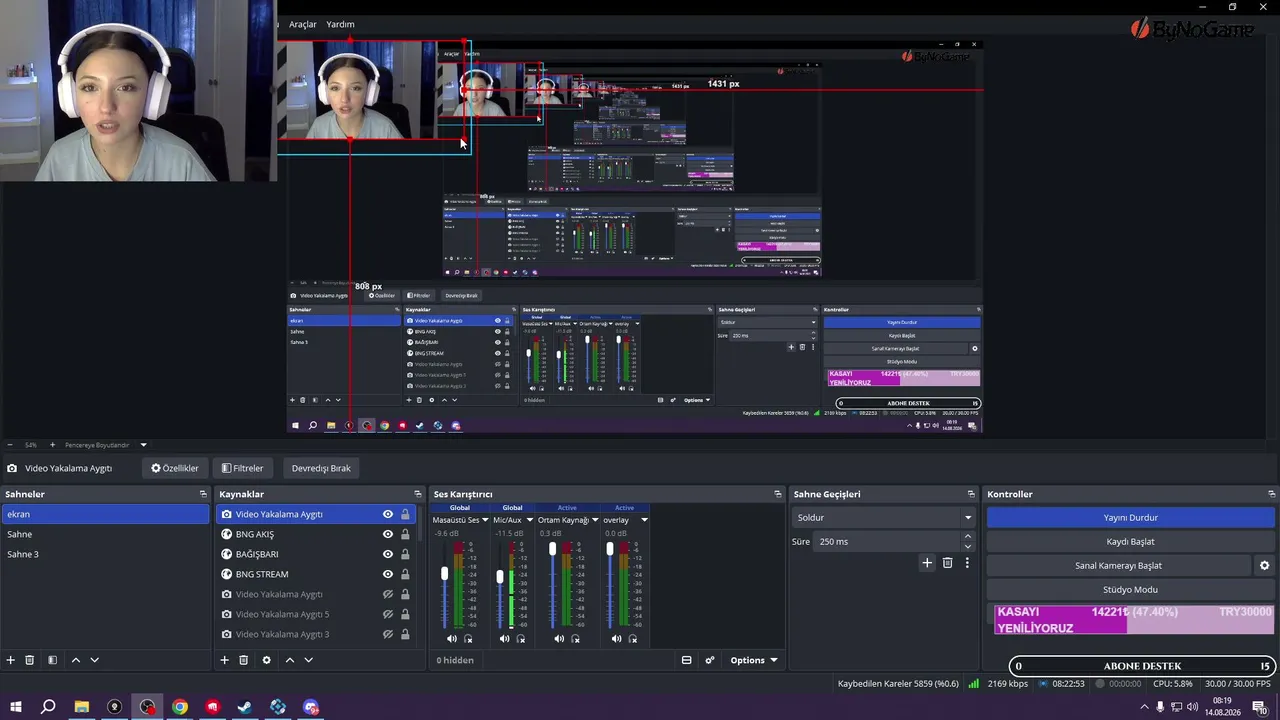Stop streaming with Yayını Durdur
Image resolution: width=1280 pixels, height=720 pixels.
click(x=1130, y=517)
